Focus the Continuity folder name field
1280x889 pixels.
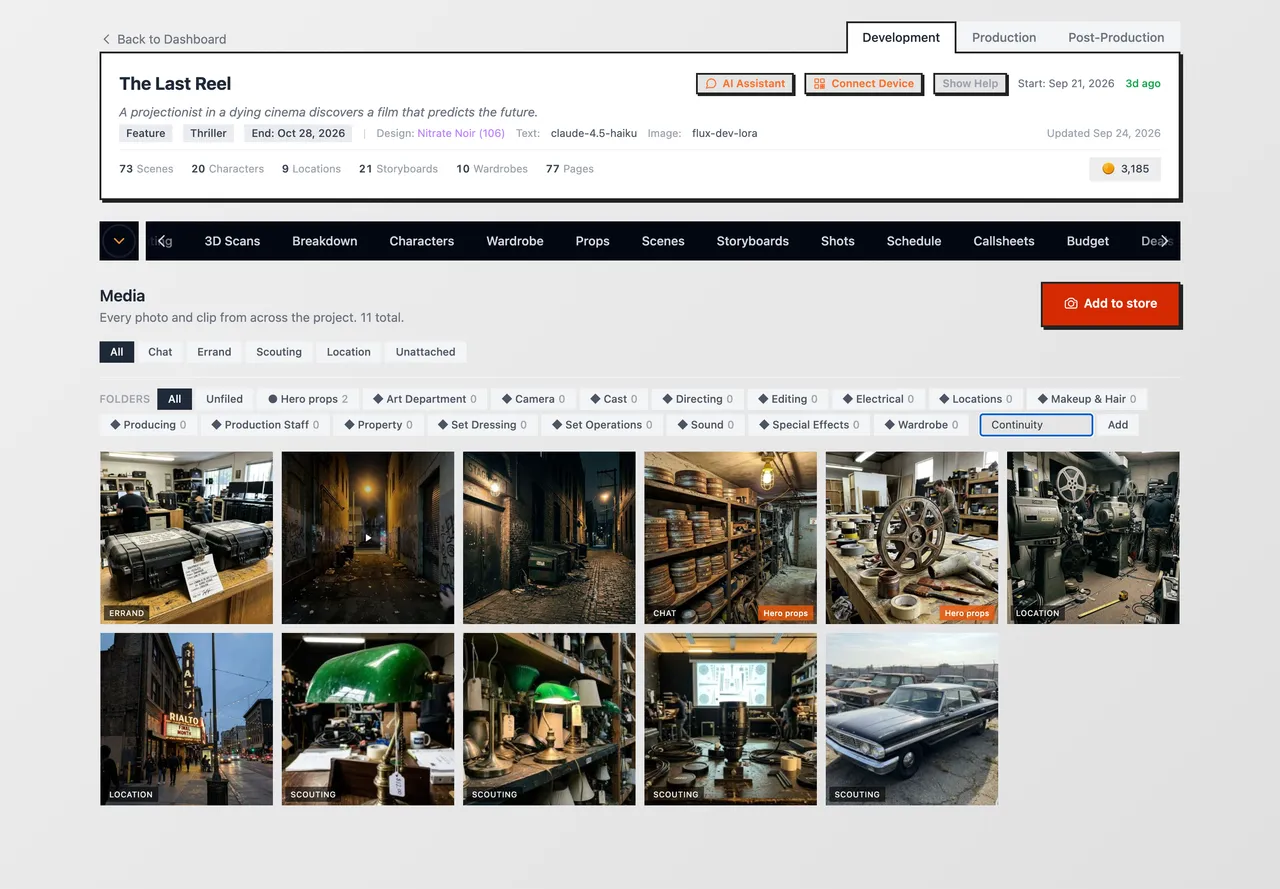(x=1036, y=425)
